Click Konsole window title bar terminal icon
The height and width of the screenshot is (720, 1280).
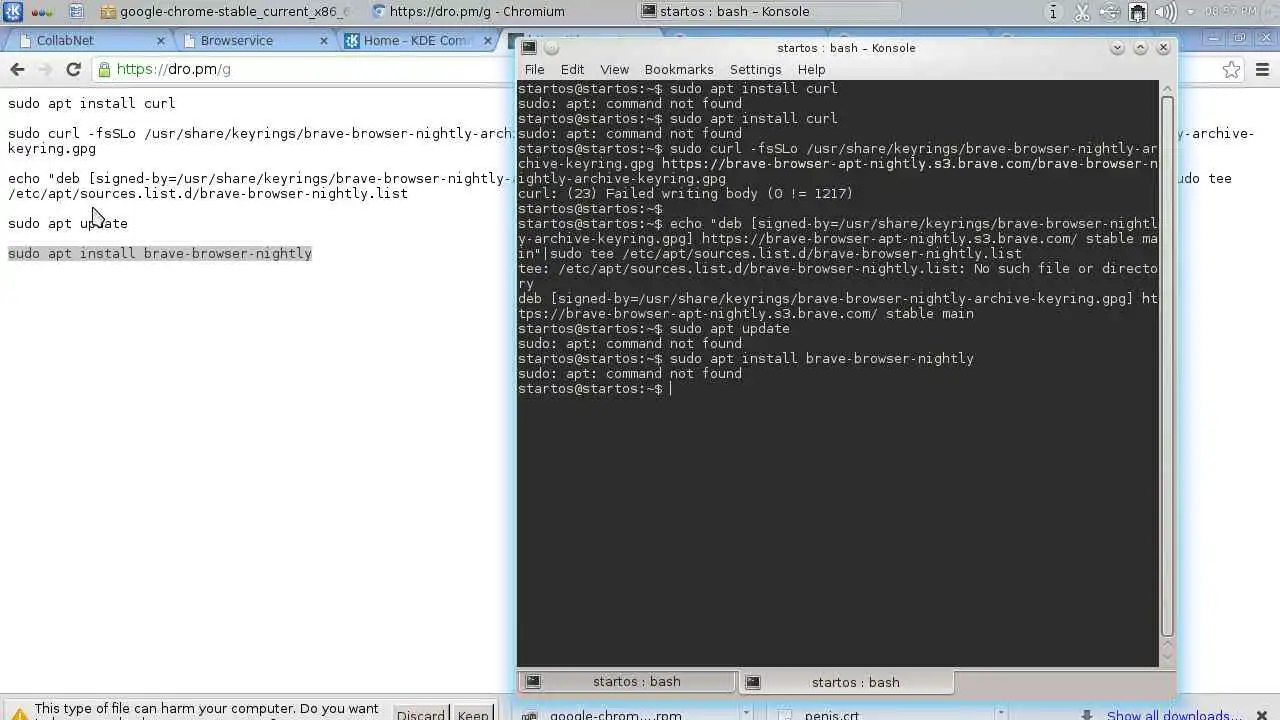pos(529,47)
